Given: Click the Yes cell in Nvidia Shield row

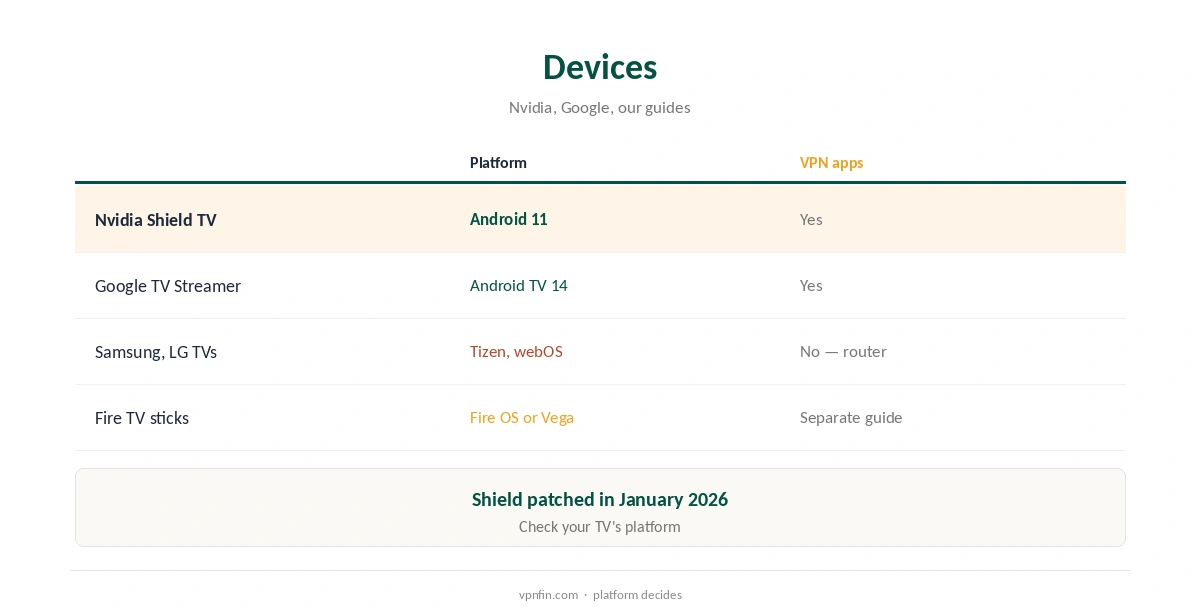Looking at the screenshot, I should [811, 219].
